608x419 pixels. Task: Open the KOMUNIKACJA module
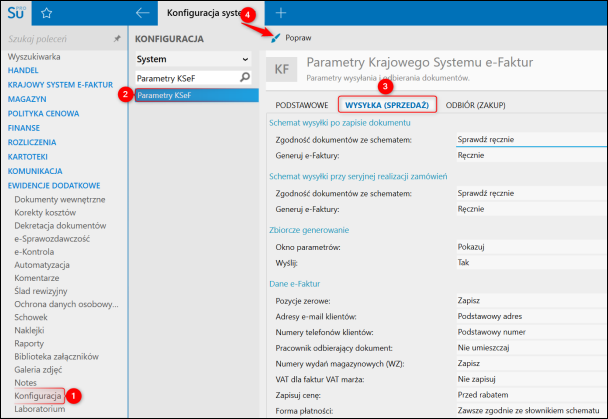[35, 171]
